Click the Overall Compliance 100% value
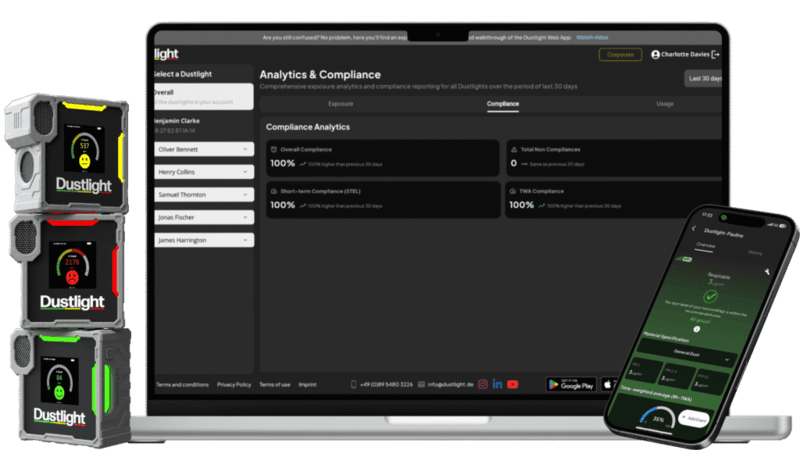Image resolution: width=800 pixels, height=450 pixels. 282,163
